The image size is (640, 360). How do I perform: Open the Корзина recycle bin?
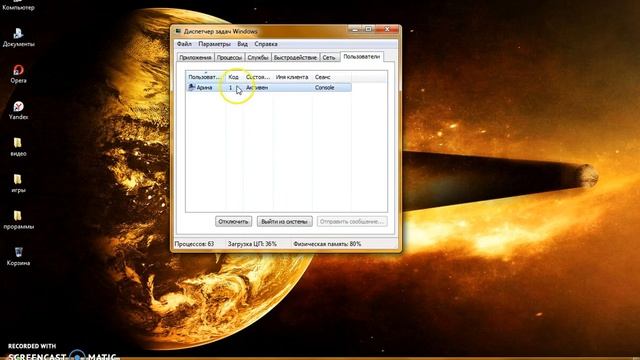[x=18, y=256]
